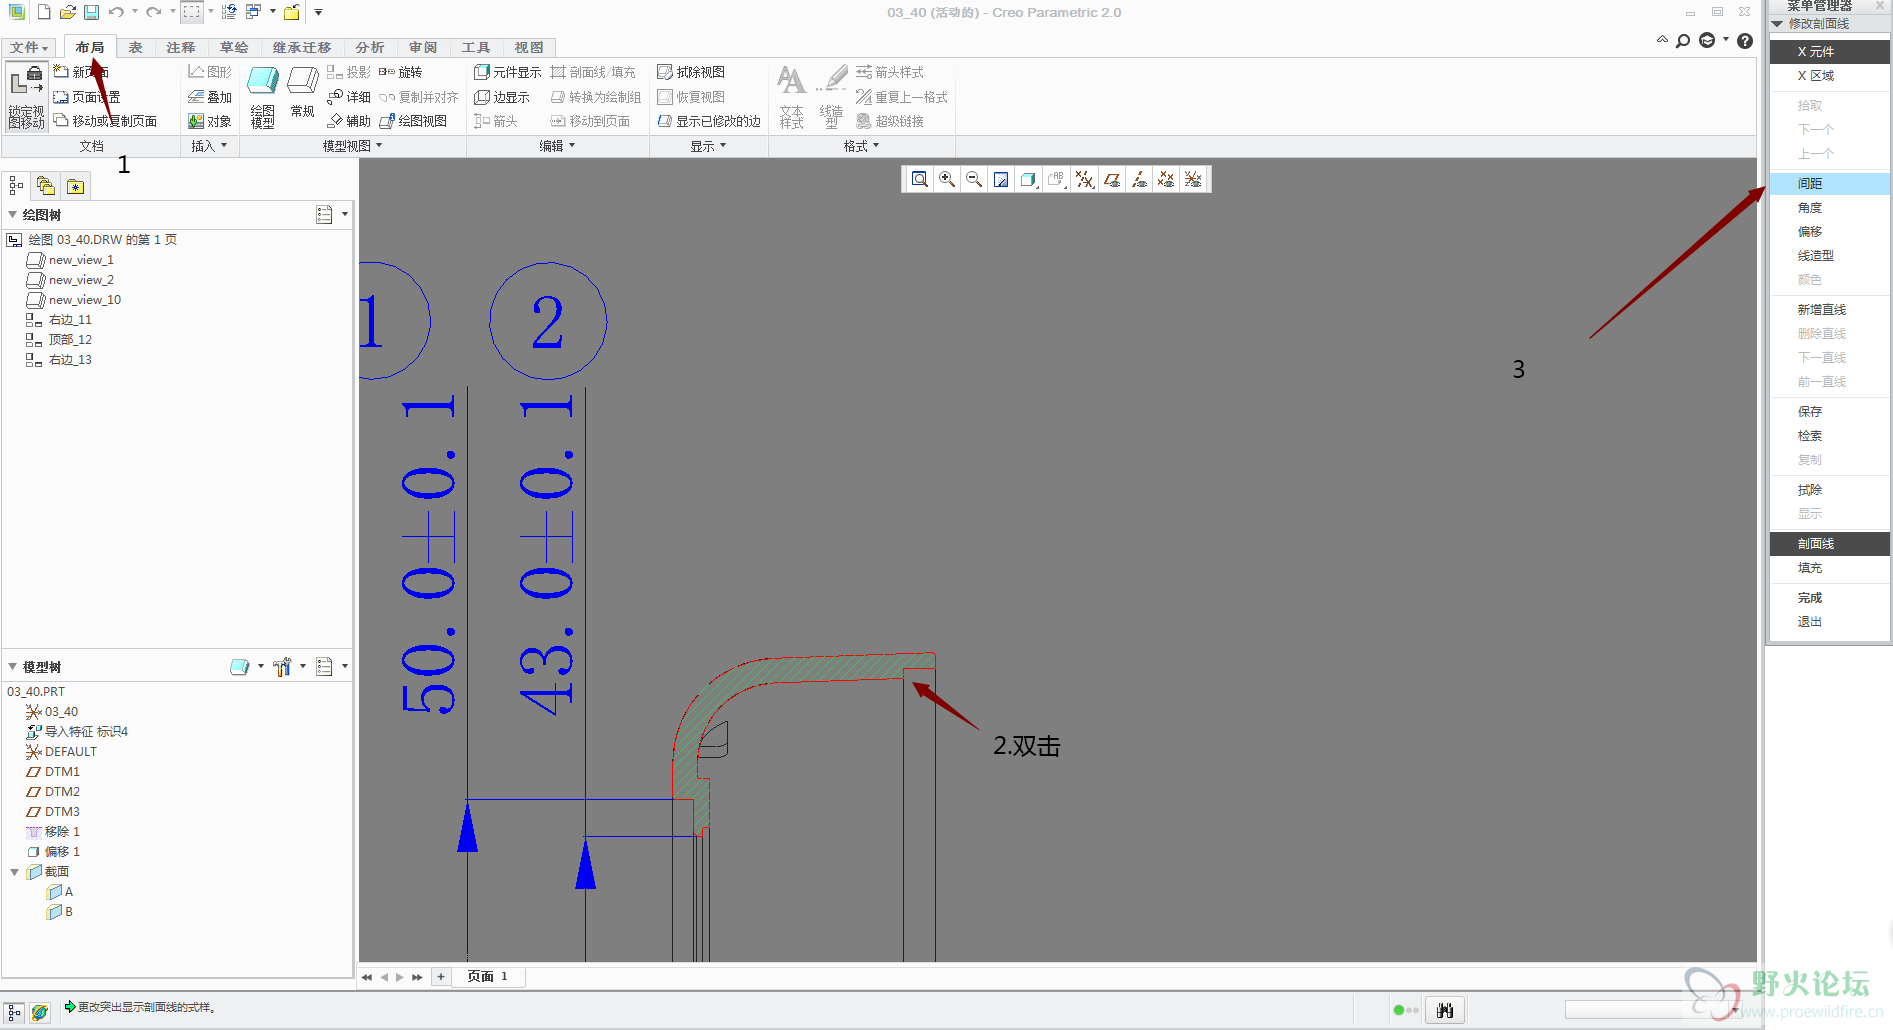Click the 辅助 auxiliary view button
Image resolution: width=1893 pixels, height=1030 pixels.
(349, 121)
